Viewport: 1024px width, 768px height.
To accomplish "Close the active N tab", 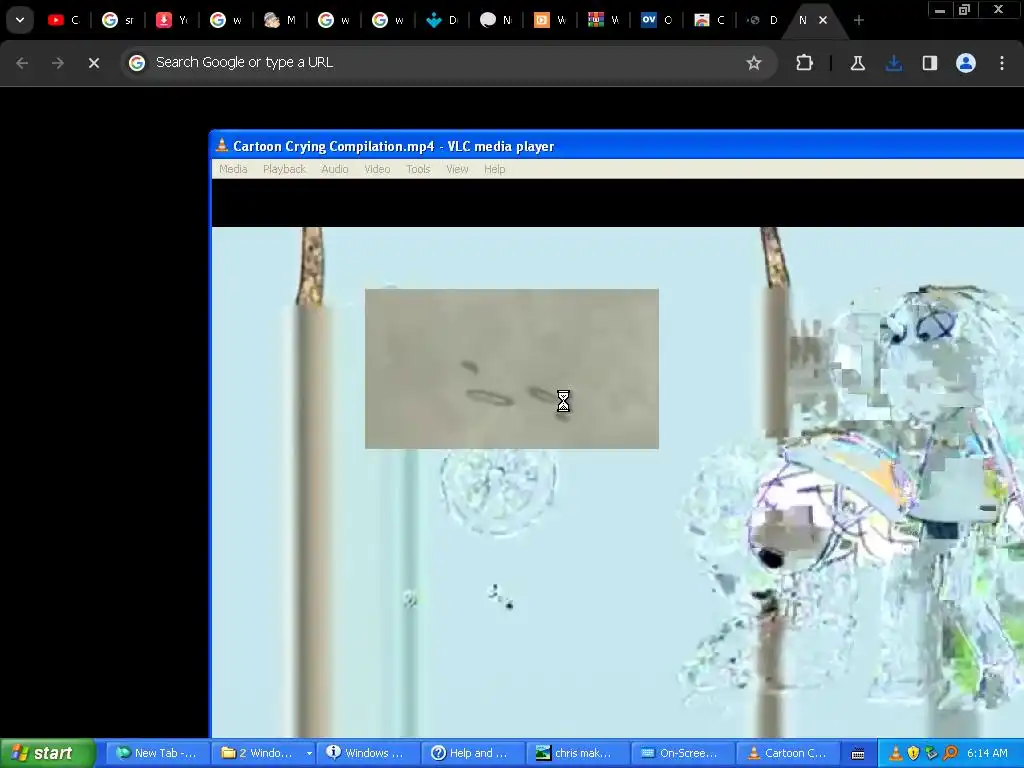I will pos(823,20).
